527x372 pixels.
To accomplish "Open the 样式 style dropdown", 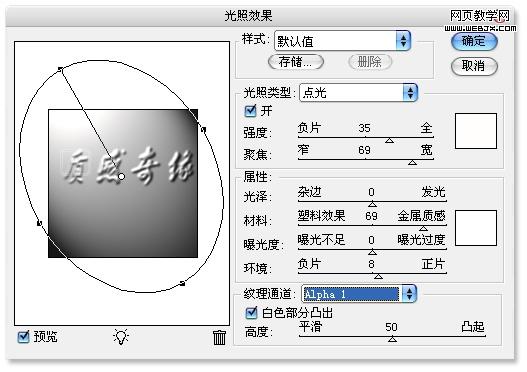I will (x=342, y=41).
